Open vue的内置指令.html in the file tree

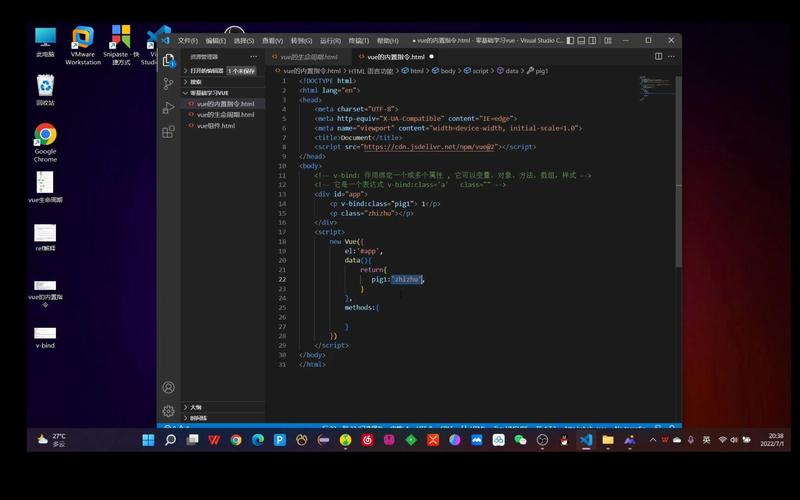pos(225,104)
